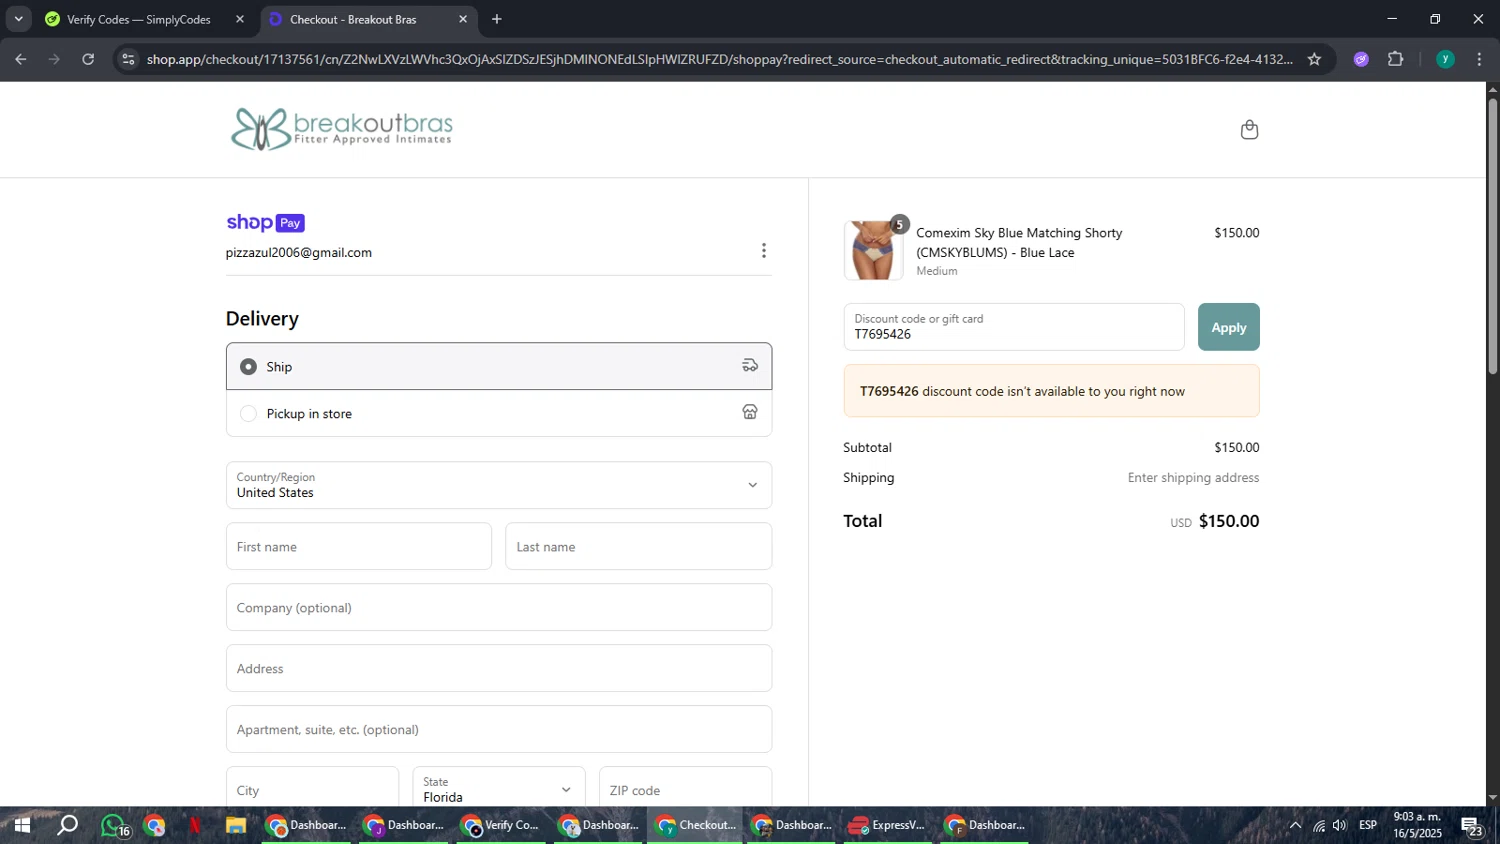Click the Last name field
1500x844 pixels.
coord(639,546)
